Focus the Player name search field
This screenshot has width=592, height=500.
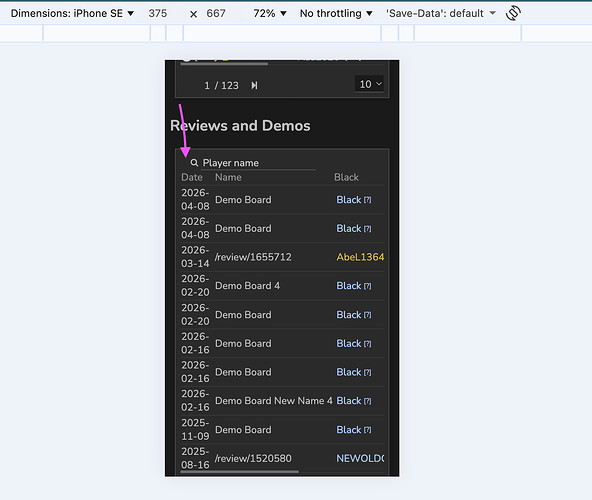pyautogui.click(x=258, y=163)
